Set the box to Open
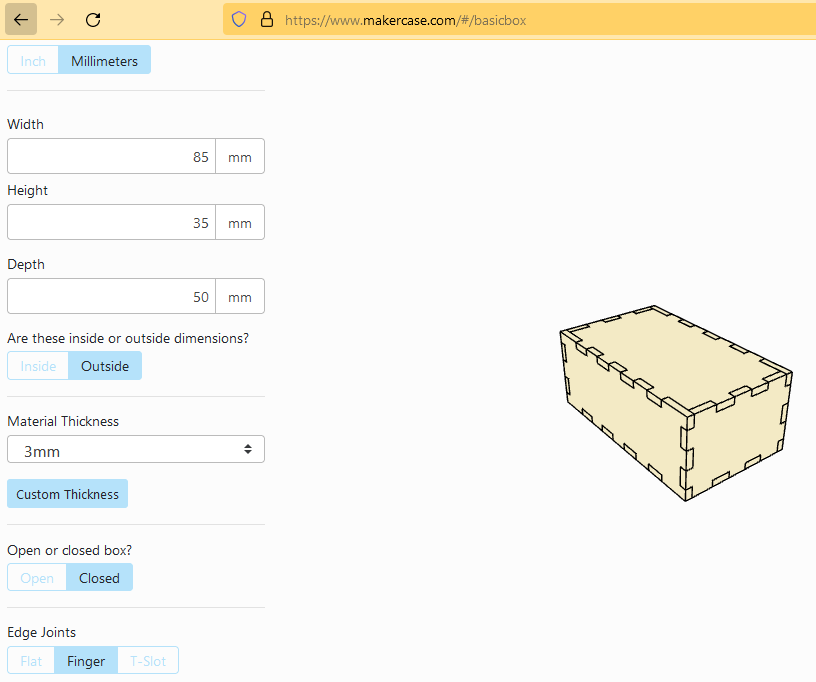 click(x=37, y=577)
